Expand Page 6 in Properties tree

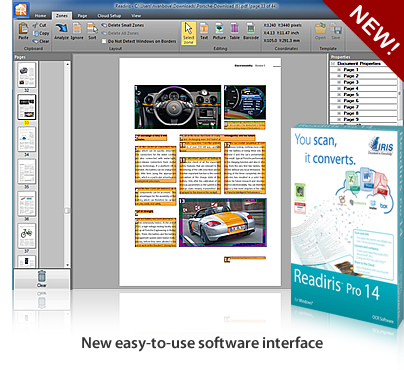pyautogui.click(x=339, y=101)
